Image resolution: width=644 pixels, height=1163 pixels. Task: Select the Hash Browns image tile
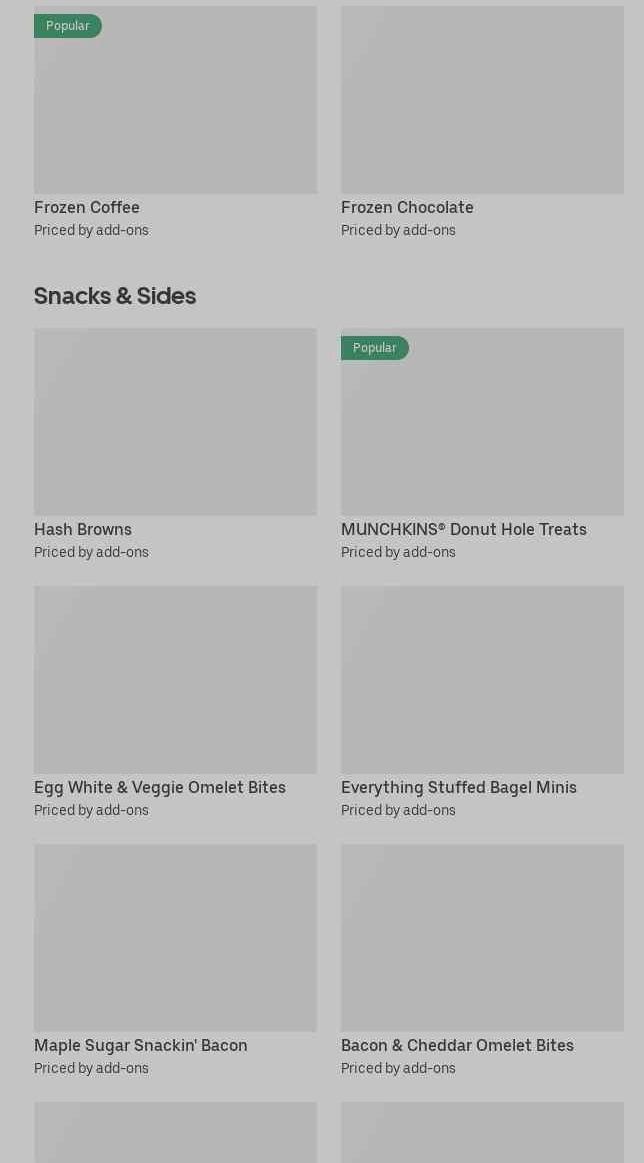coord(175,422)
